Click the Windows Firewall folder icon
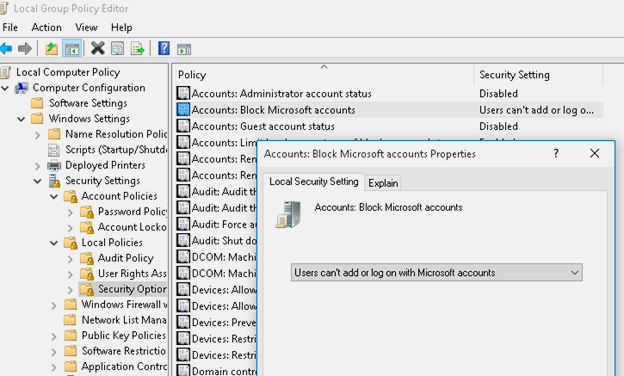Screen dimensions: 624x376 coord(70,305)
